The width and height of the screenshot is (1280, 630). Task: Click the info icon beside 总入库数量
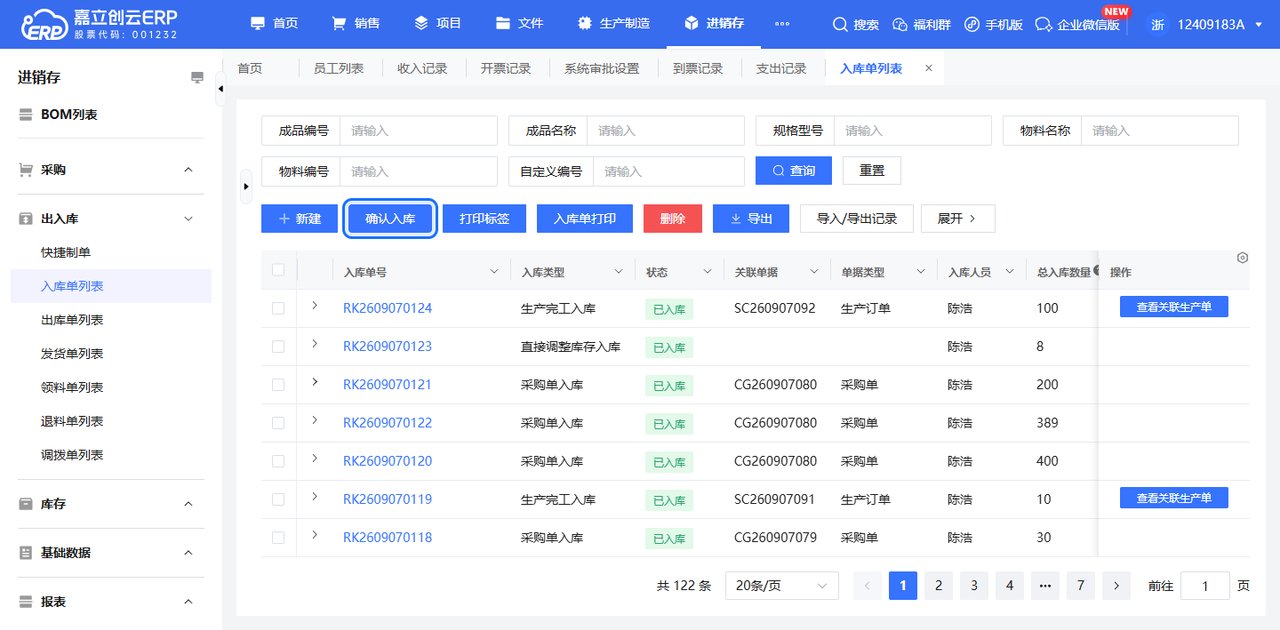1097,270
